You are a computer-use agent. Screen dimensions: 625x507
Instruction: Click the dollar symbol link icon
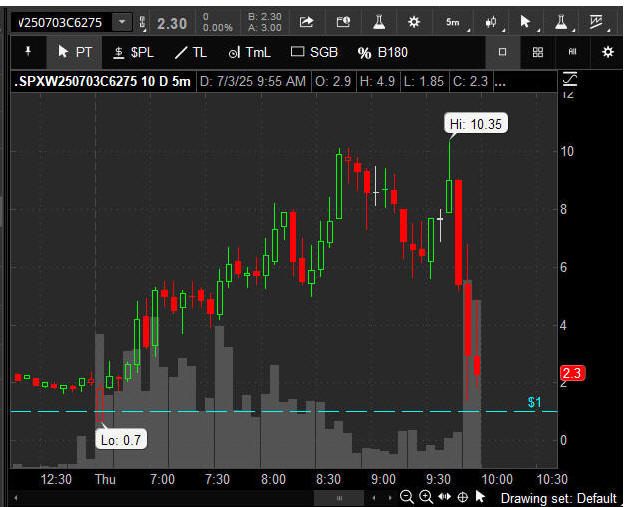point(142,23)
